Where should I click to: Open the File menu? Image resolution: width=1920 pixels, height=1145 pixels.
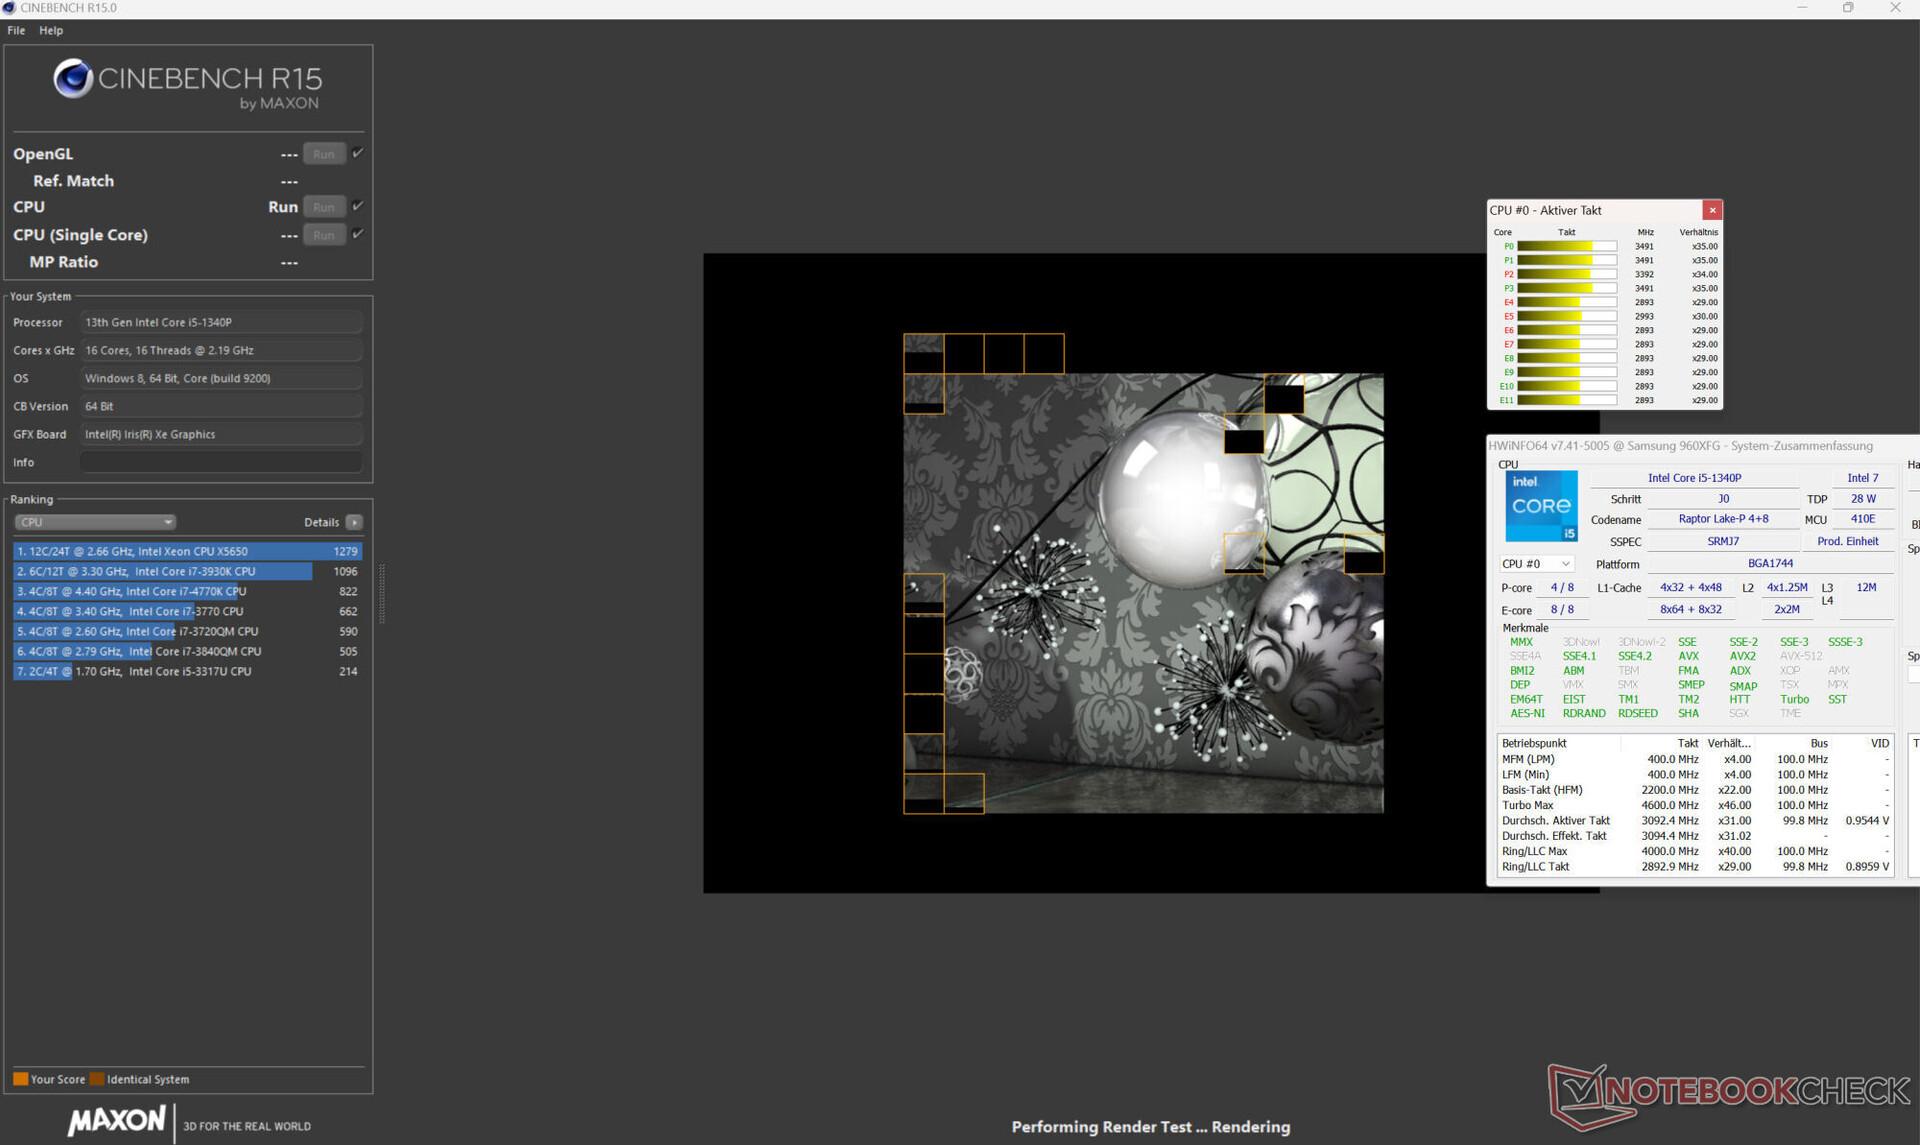tap(16, 30)
